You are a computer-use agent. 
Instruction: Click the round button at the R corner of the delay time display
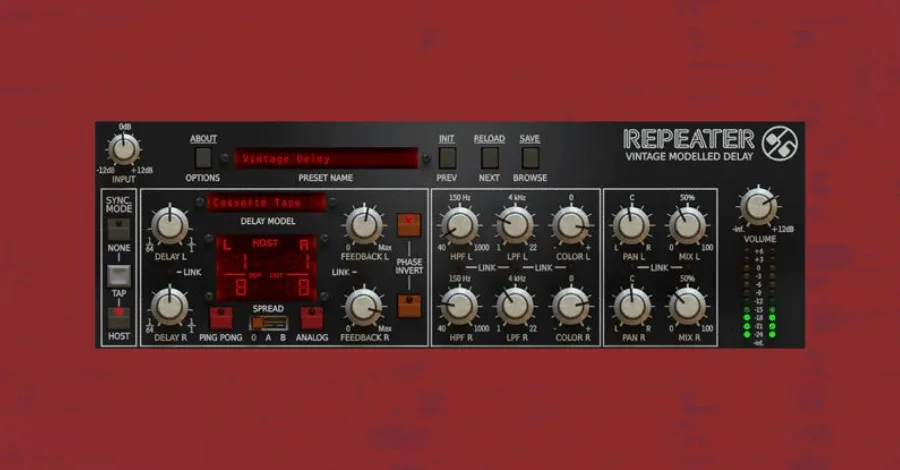[324, 238]
